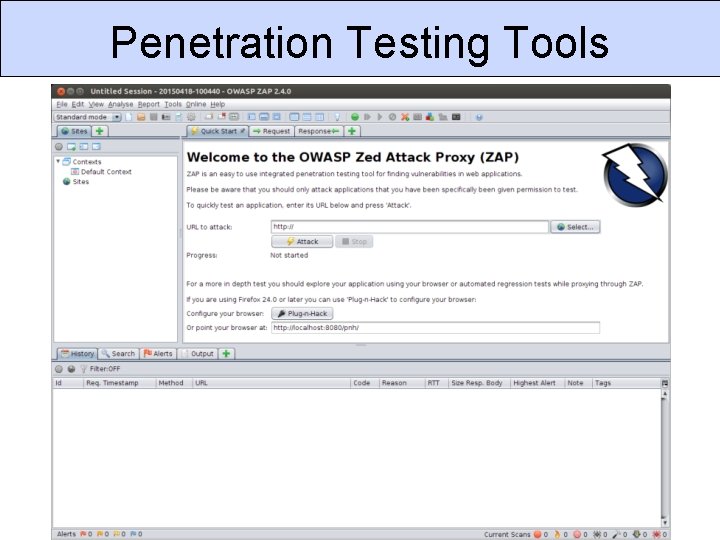This screenshot has height=540, width=720.
Task: Click the Snapshot Session toolbar icon
Action: point(166,117)
